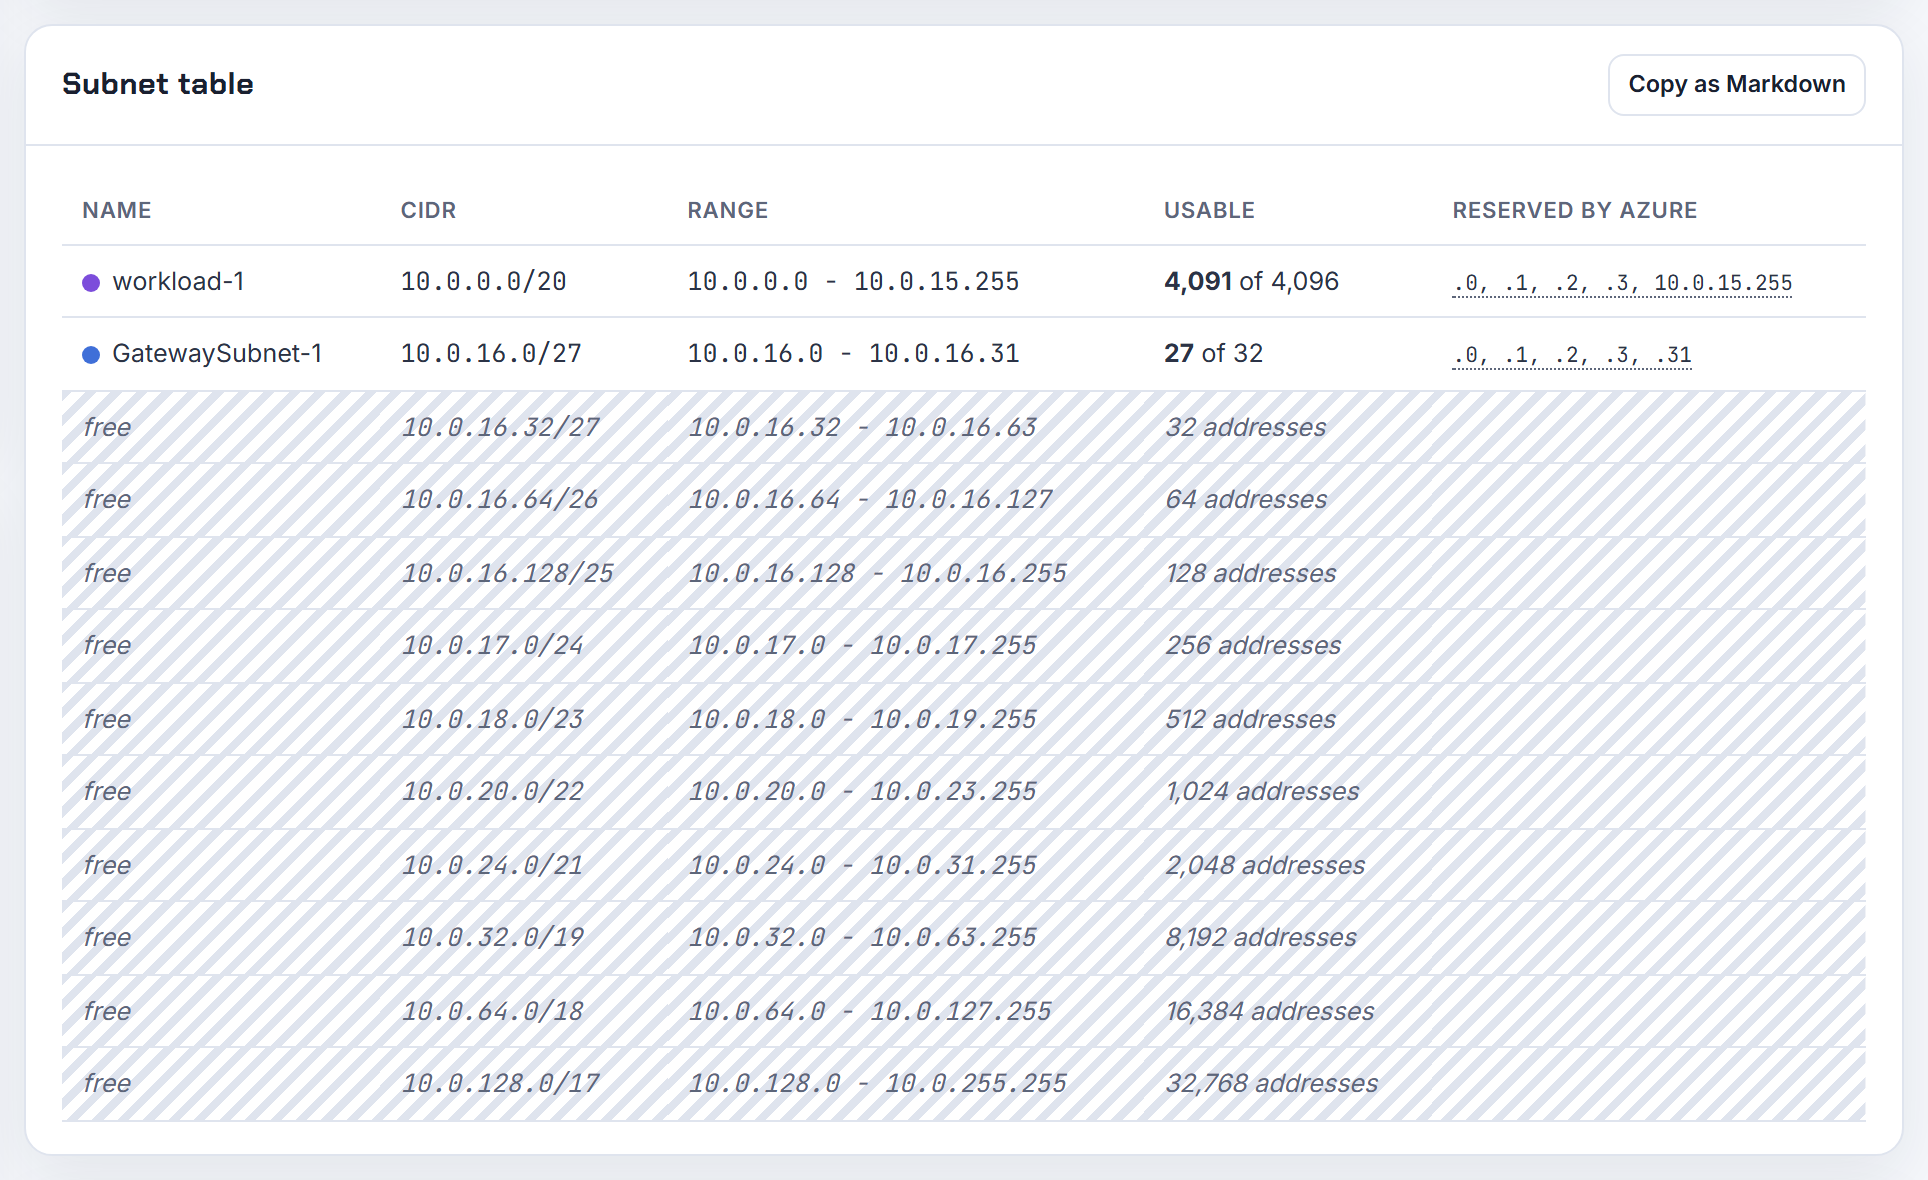Select the free block 10.0.17.0/24
The image size is (1928, 1180).
tap(492, 646)
